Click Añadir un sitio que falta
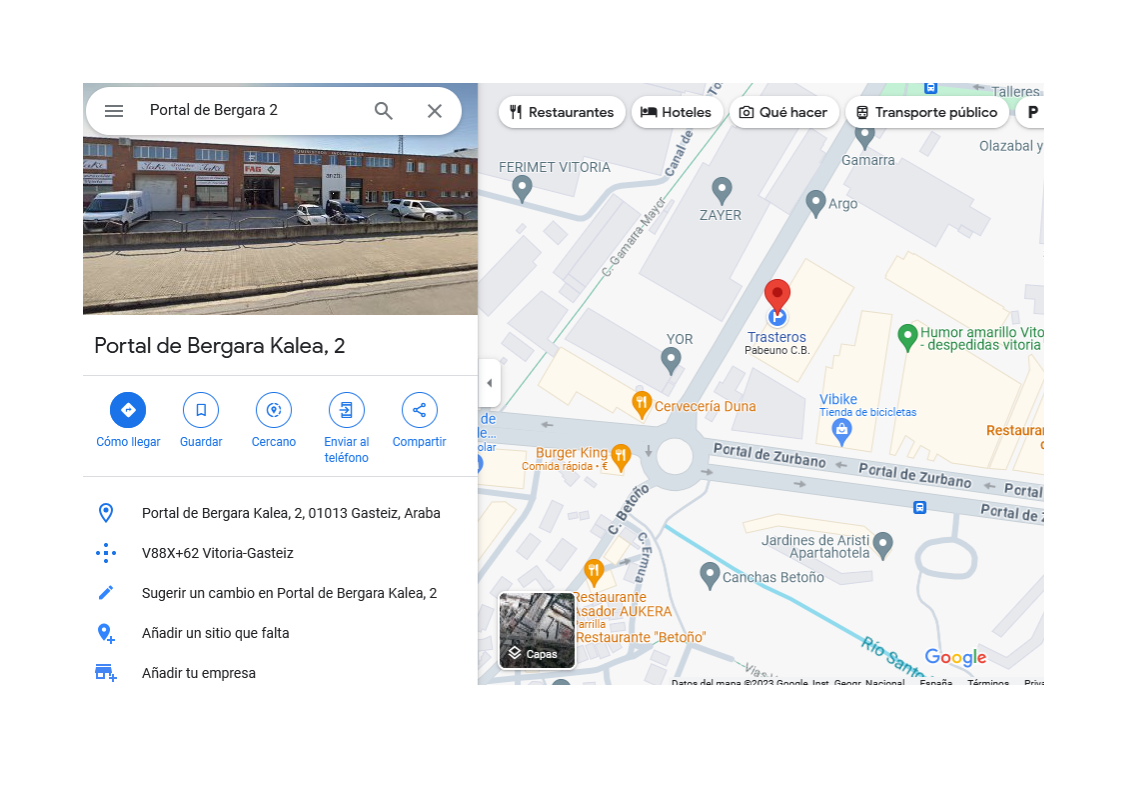 (215, 633)
